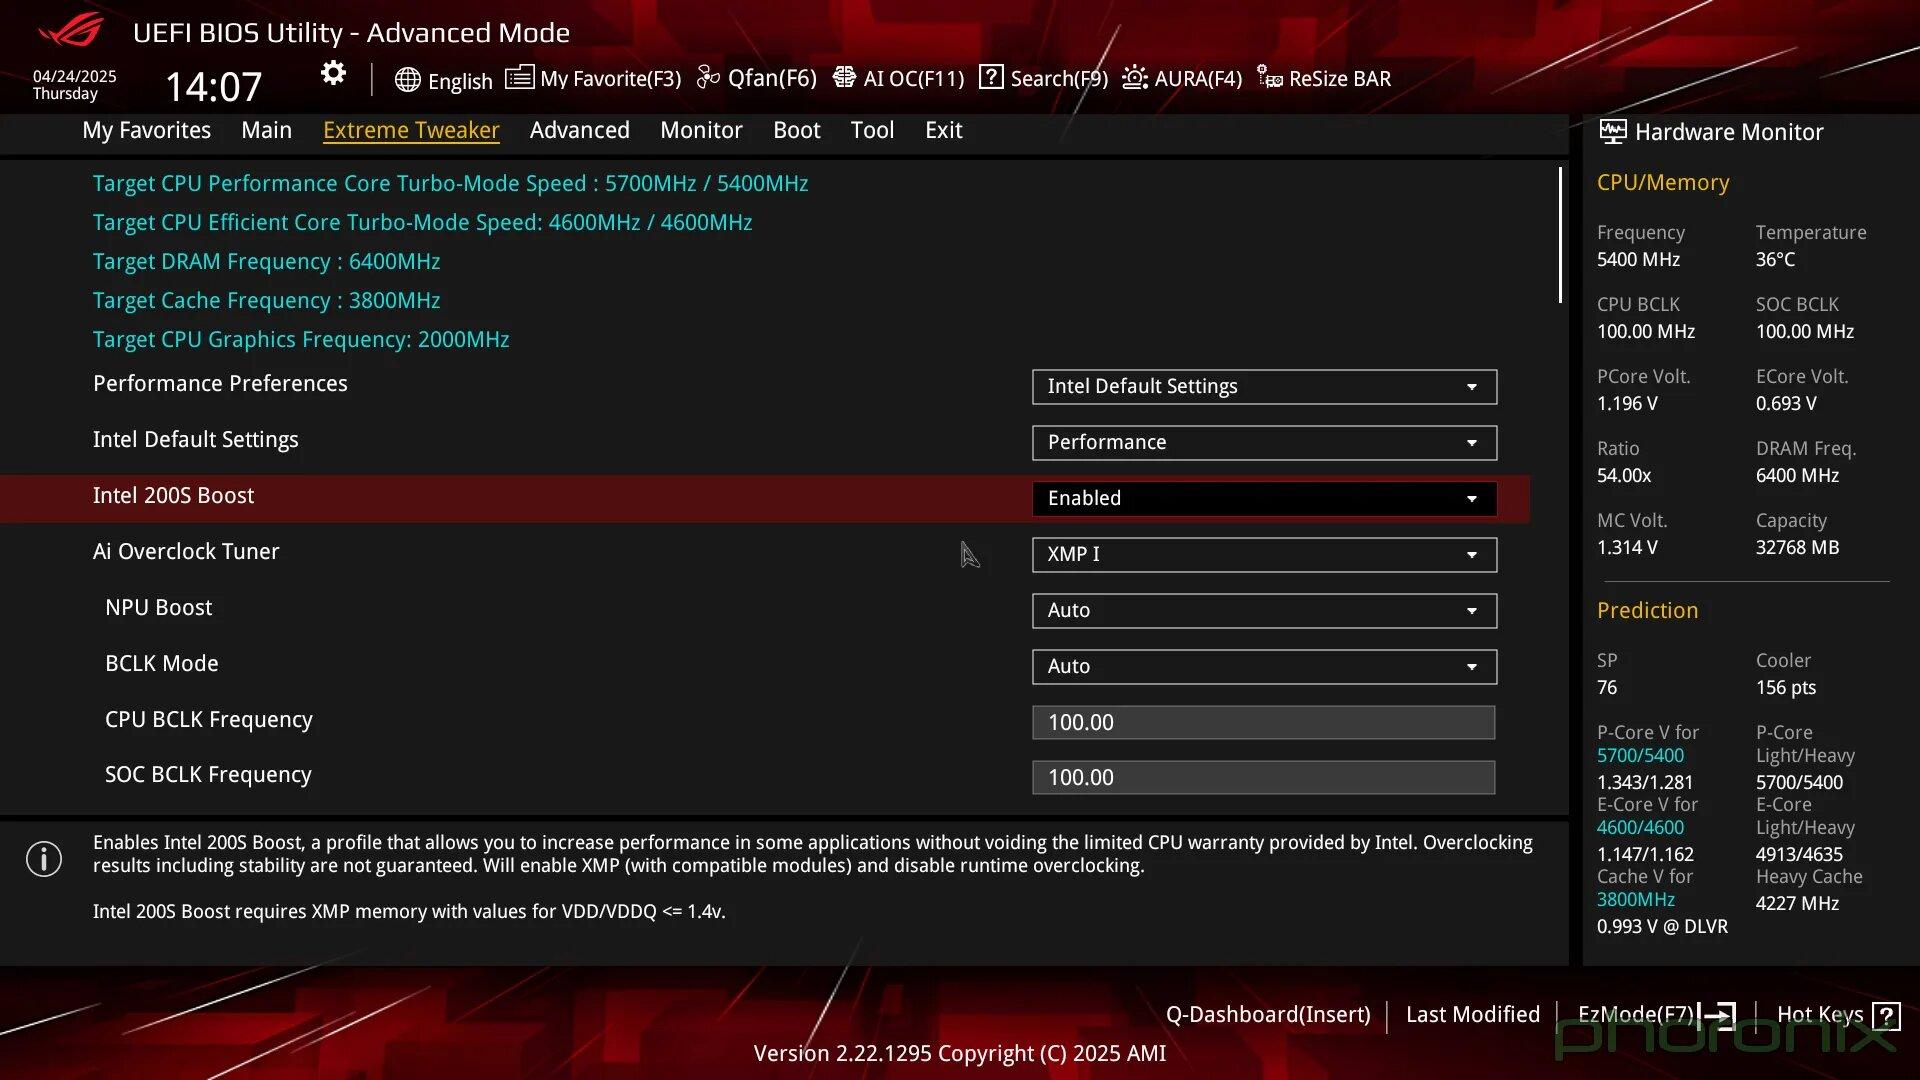Open Q-Dashboard(Insert) button
Viewport: 1920px width, 1080px height.
pos(1267,1015)
